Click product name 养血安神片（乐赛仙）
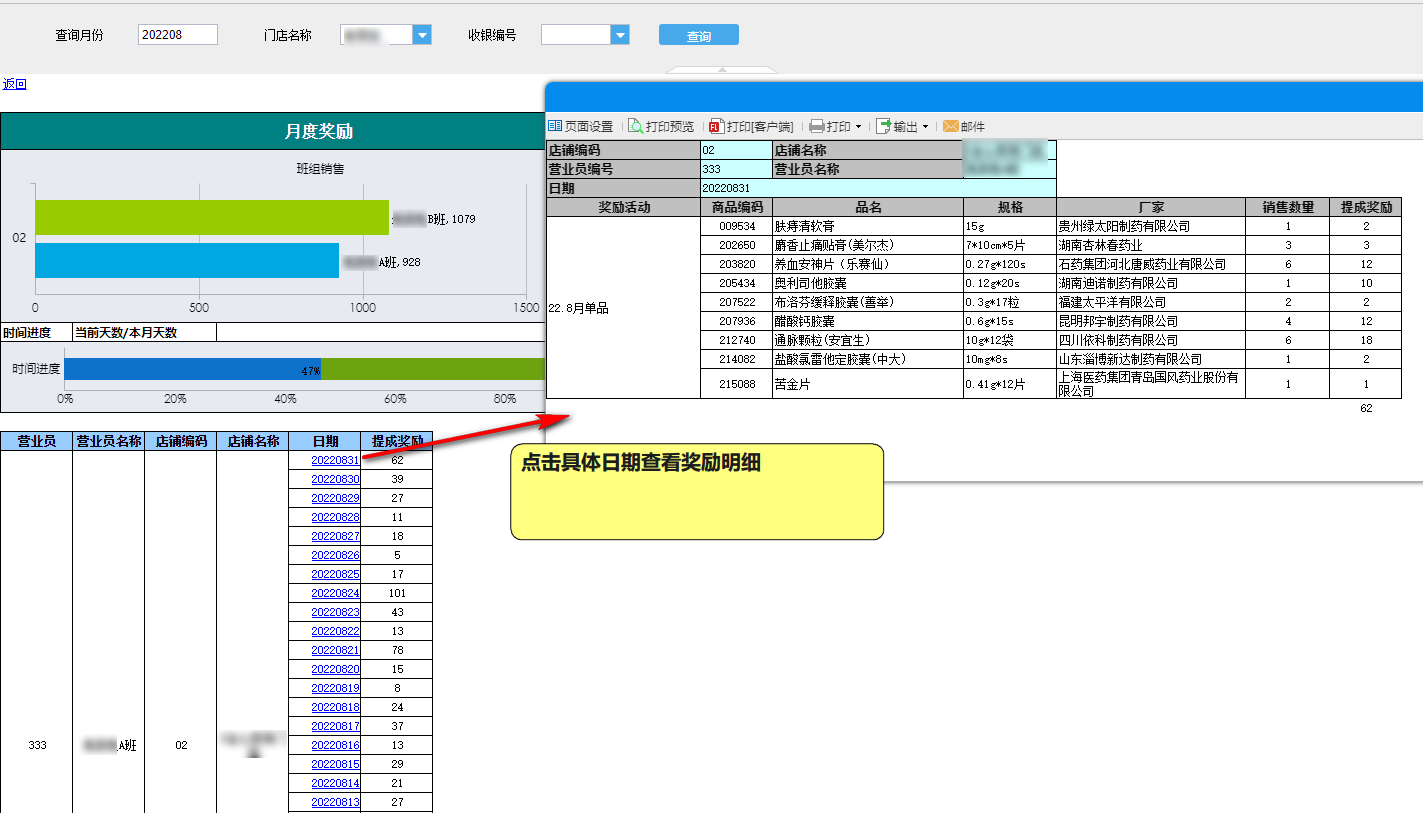This screenshot has height=813, width=1423. click(832, 264)
